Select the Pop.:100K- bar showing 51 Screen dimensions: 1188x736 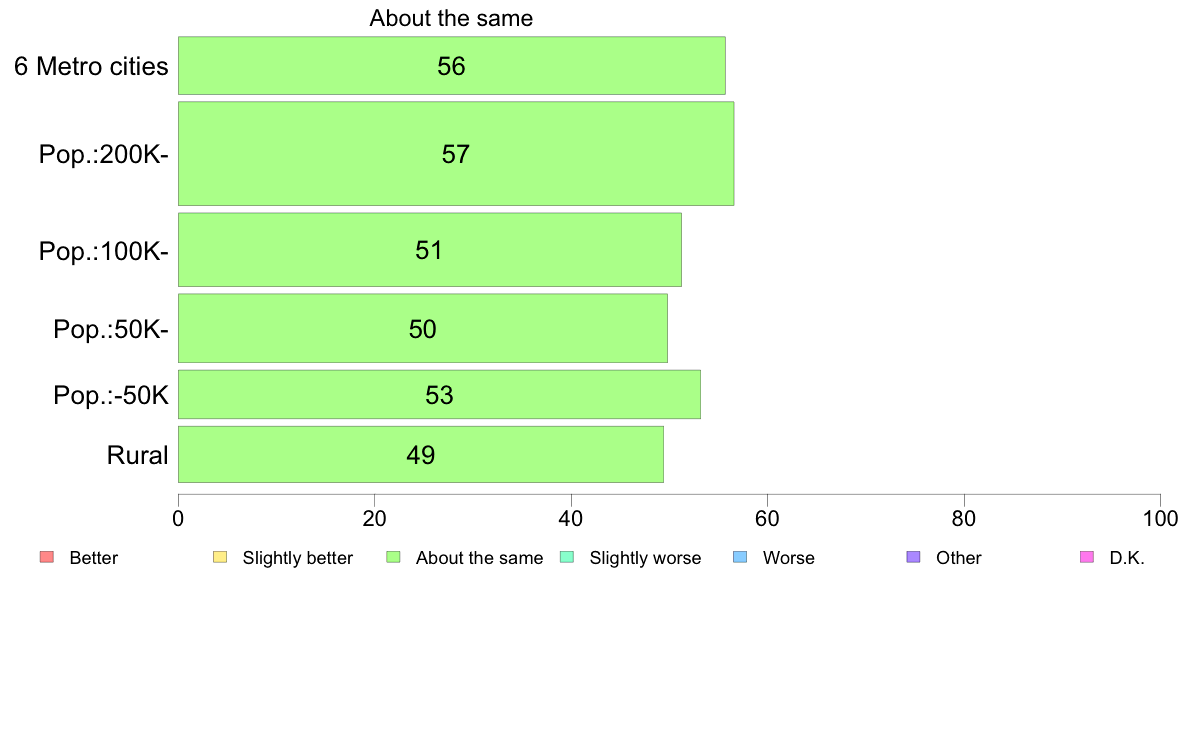430,250
